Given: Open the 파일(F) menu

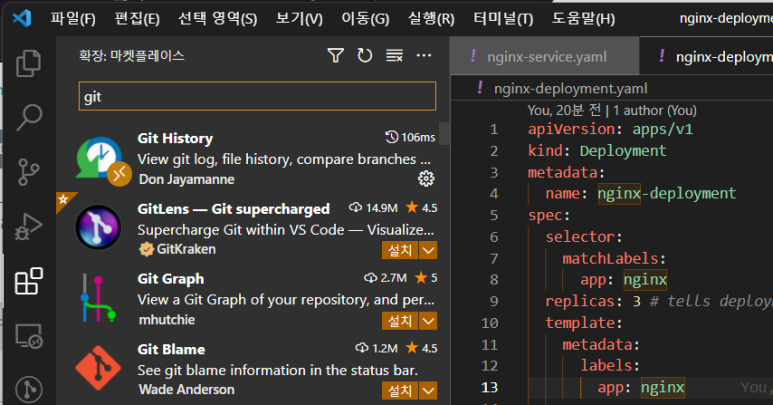Looking at the screenshot, I should [x=73, y=19].
